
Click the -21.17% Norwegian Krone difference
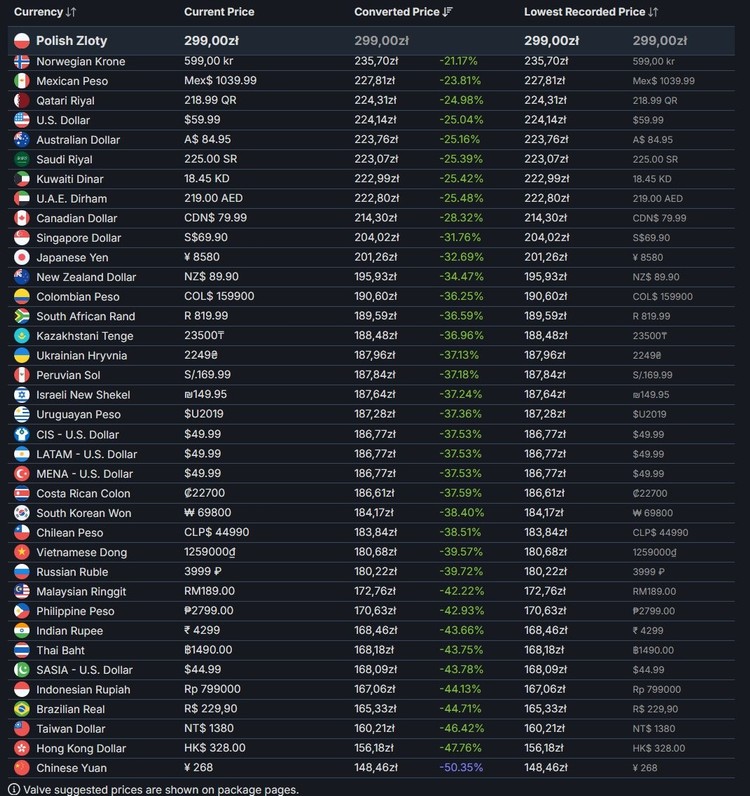[459, 61]
